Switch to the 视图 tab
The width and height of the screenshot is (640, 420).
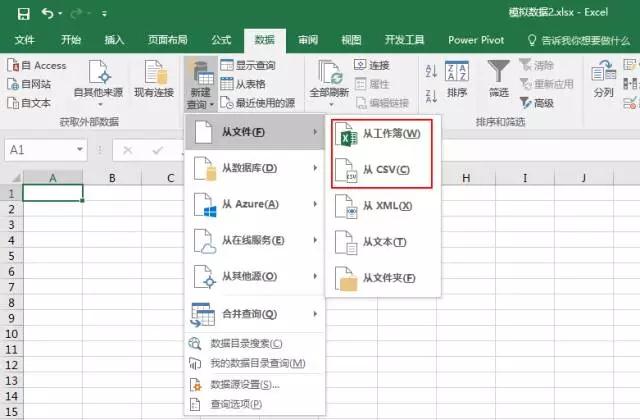click(x=351, y=40)
